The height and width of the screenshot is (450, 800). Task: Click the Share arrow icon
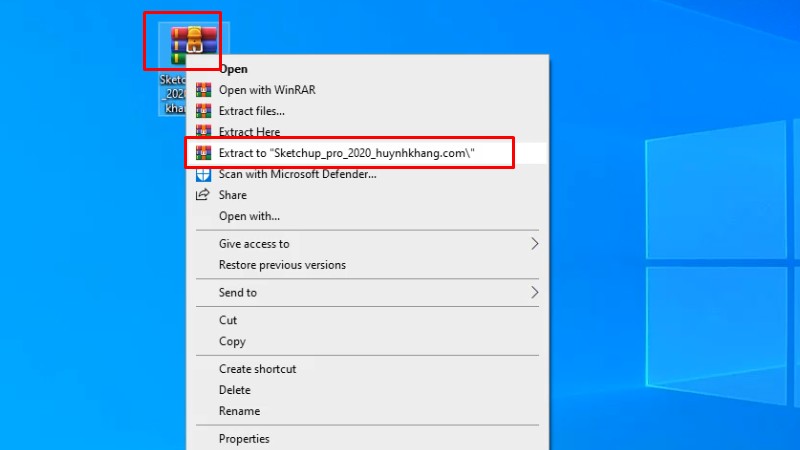click(x=203, y=196)
